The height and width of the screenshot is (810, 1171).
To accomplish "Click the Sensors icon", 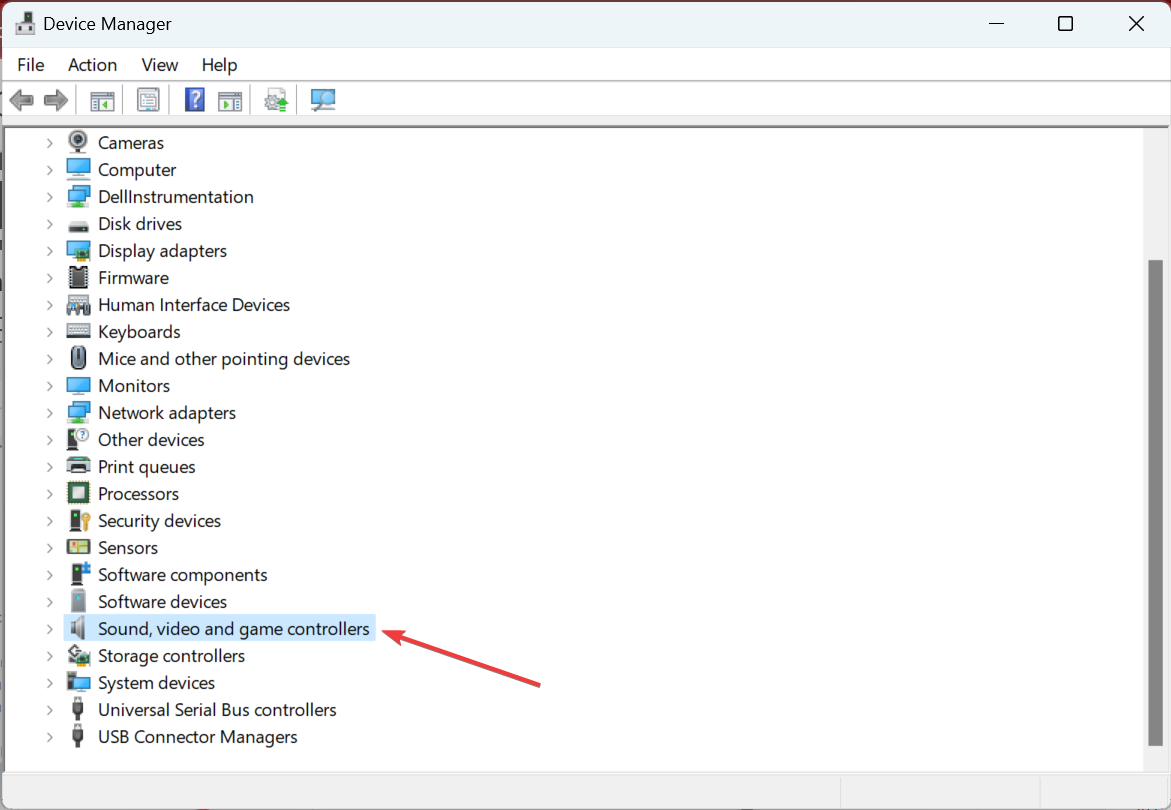I will (78, 547).
